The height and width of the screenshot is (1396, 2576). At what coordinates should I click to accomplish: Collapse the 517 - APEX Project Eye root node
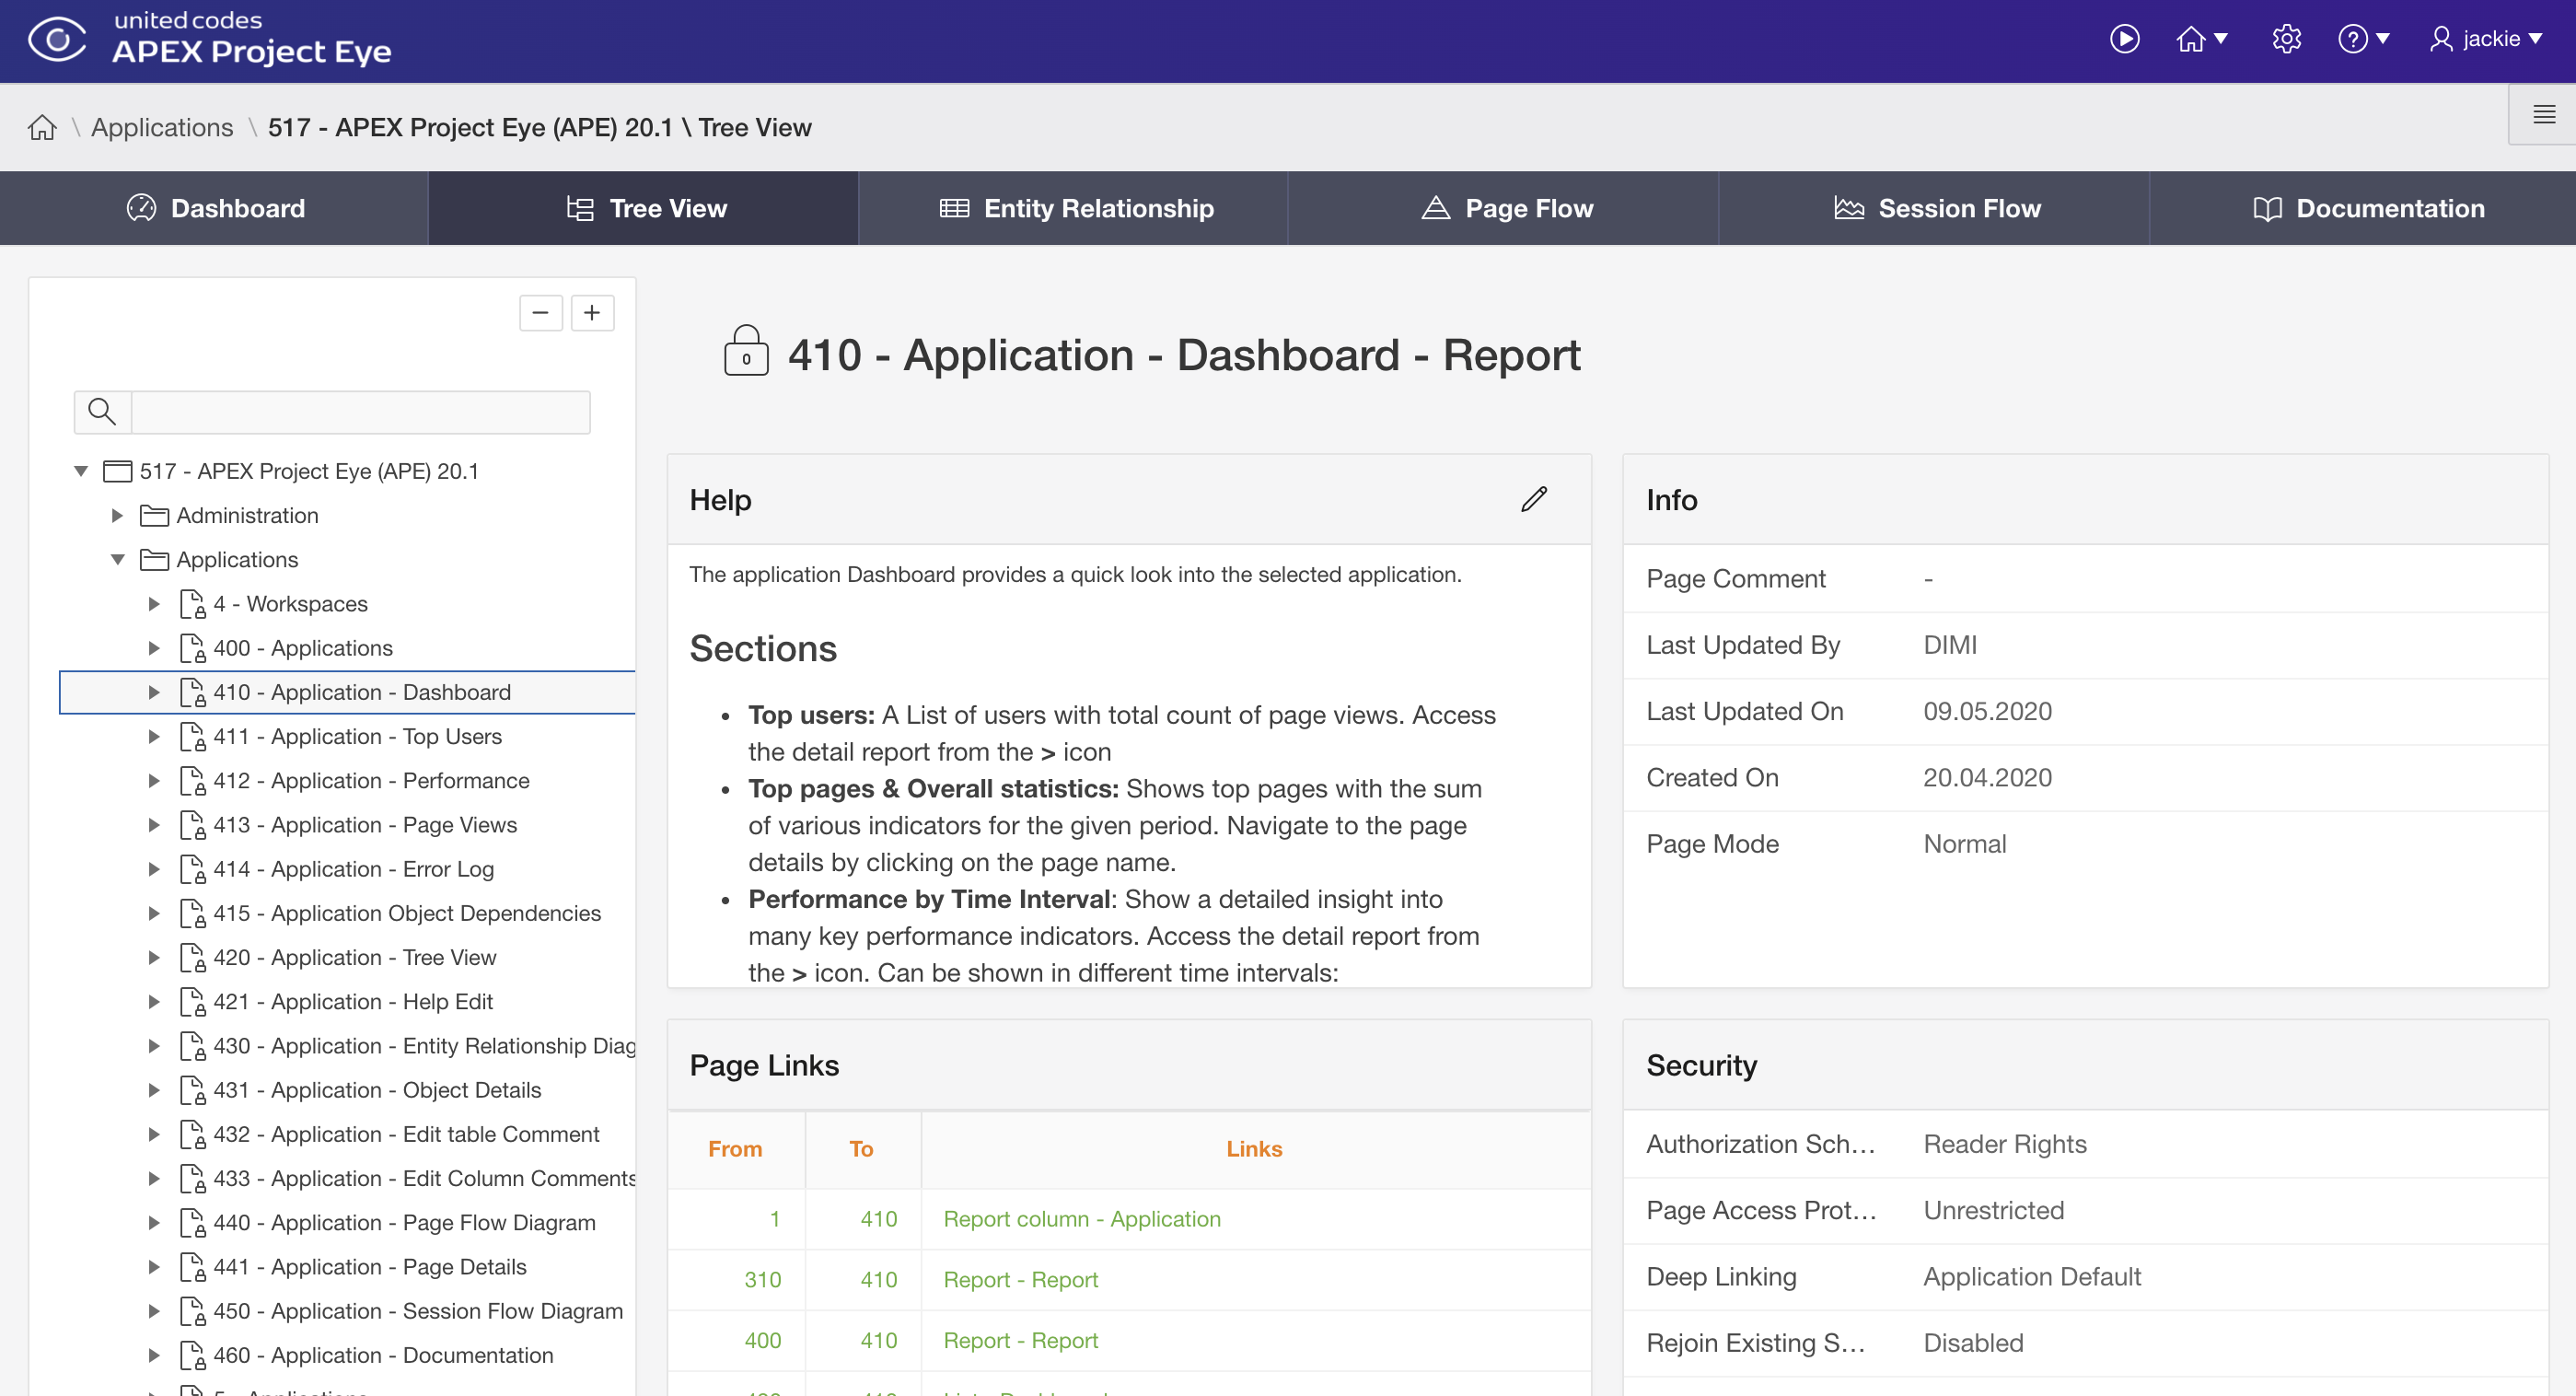point(82,471)
